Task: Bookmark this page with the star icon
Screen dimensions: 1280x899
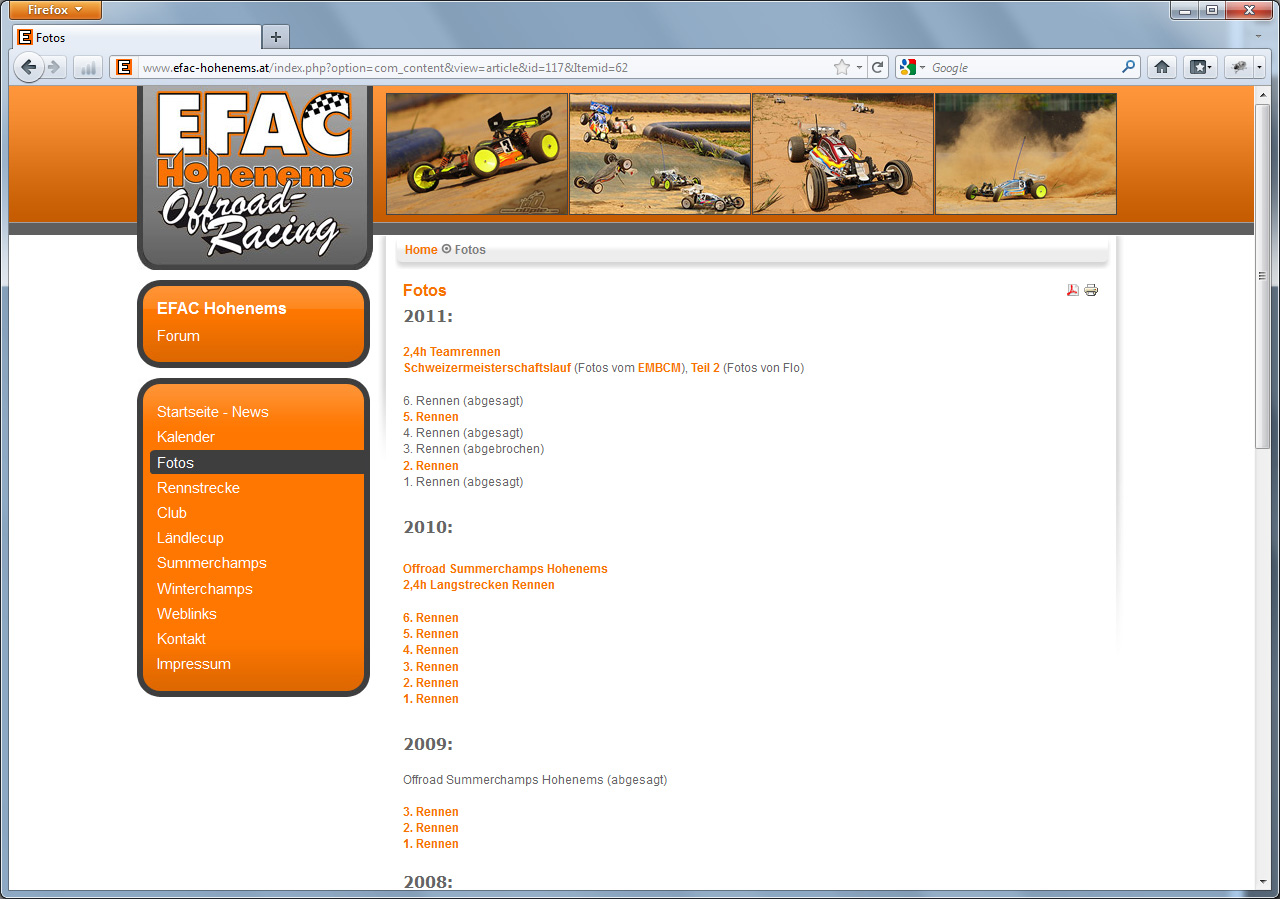Action: point(842,67)
